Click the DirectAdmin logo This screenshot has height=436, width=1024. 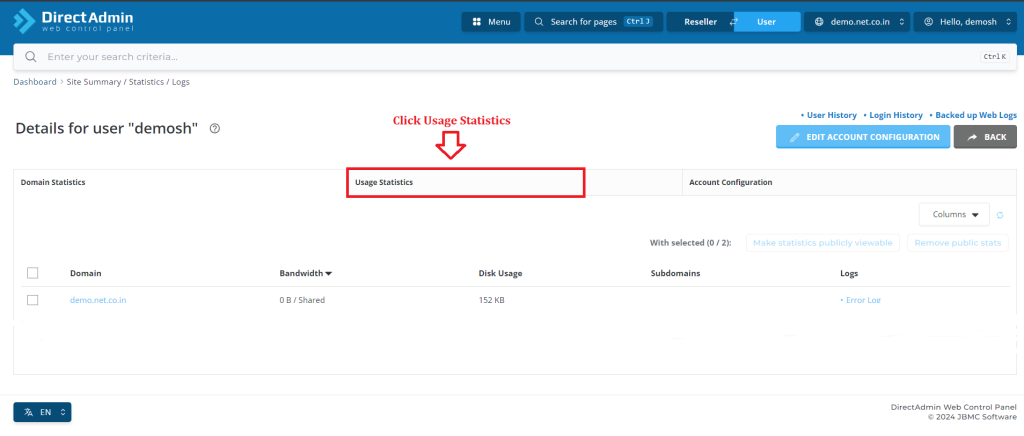click(x=72, y=21)
